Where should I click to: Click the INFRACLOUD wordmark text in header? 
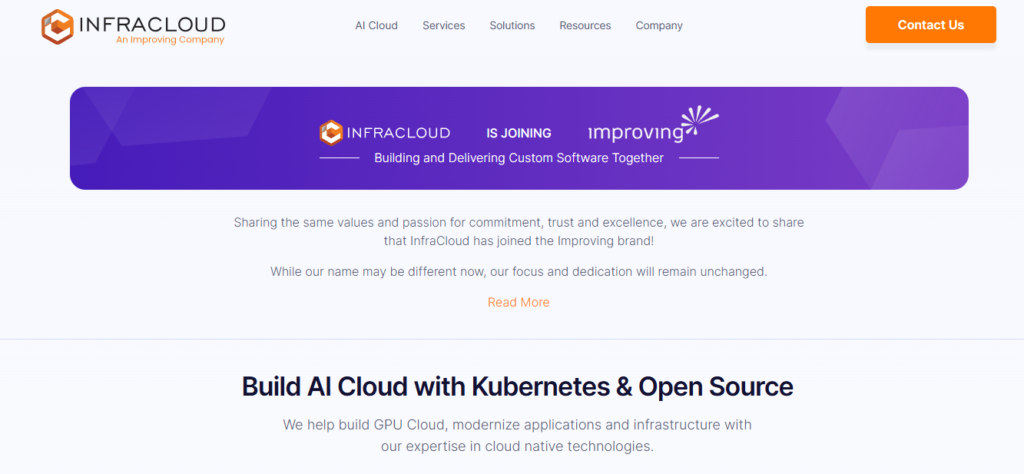(152, 25)
